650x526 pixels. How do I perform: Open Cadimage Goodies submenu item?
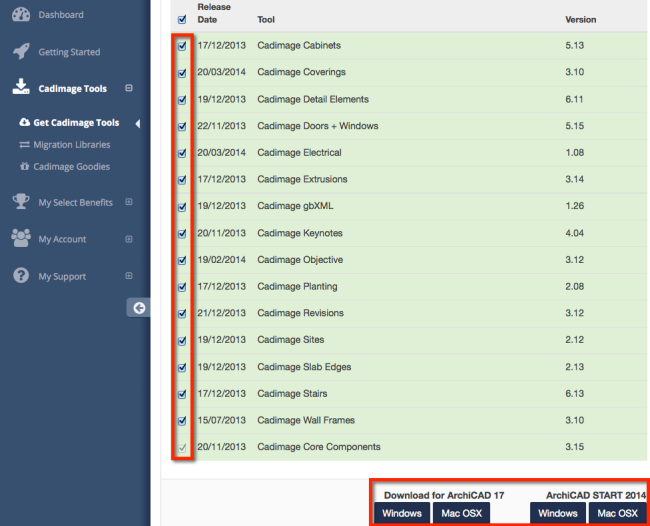(x=71, y=167)
